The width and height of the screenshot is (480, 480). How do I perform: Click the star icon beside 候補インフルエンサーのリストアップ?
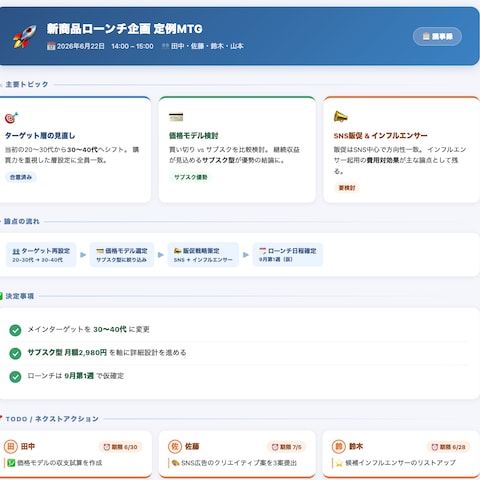click(339, 463)
